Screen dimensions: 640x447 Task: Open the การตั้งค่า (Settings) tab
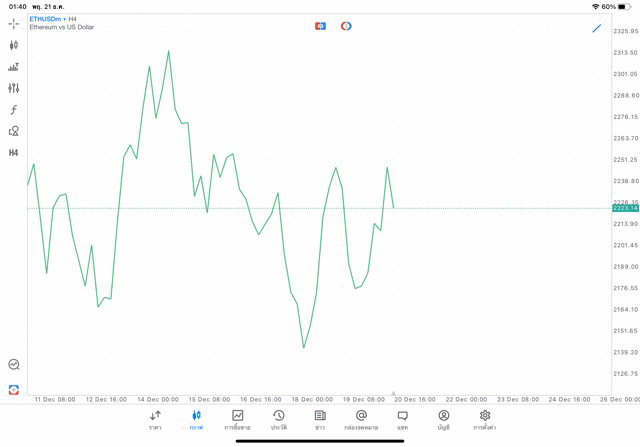tap(485, 420)
